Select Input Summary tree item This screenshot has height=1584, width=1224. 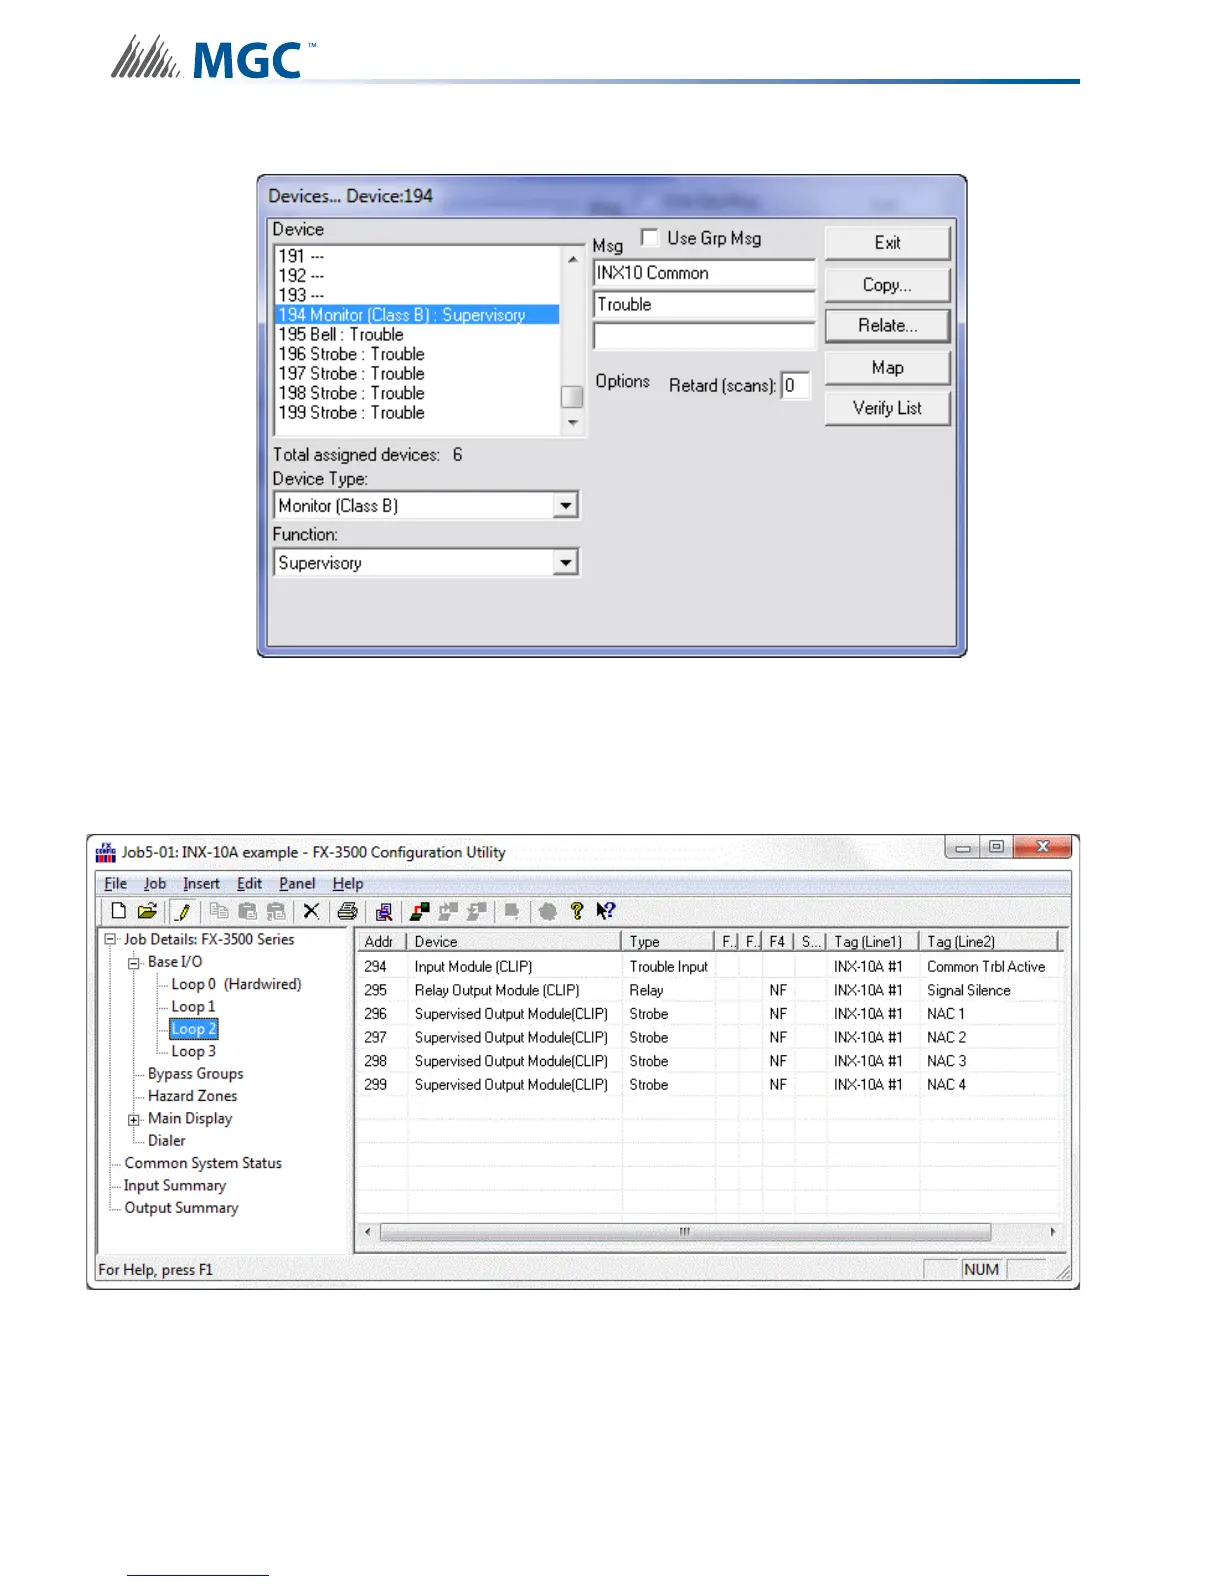(x=175, y=1186)
